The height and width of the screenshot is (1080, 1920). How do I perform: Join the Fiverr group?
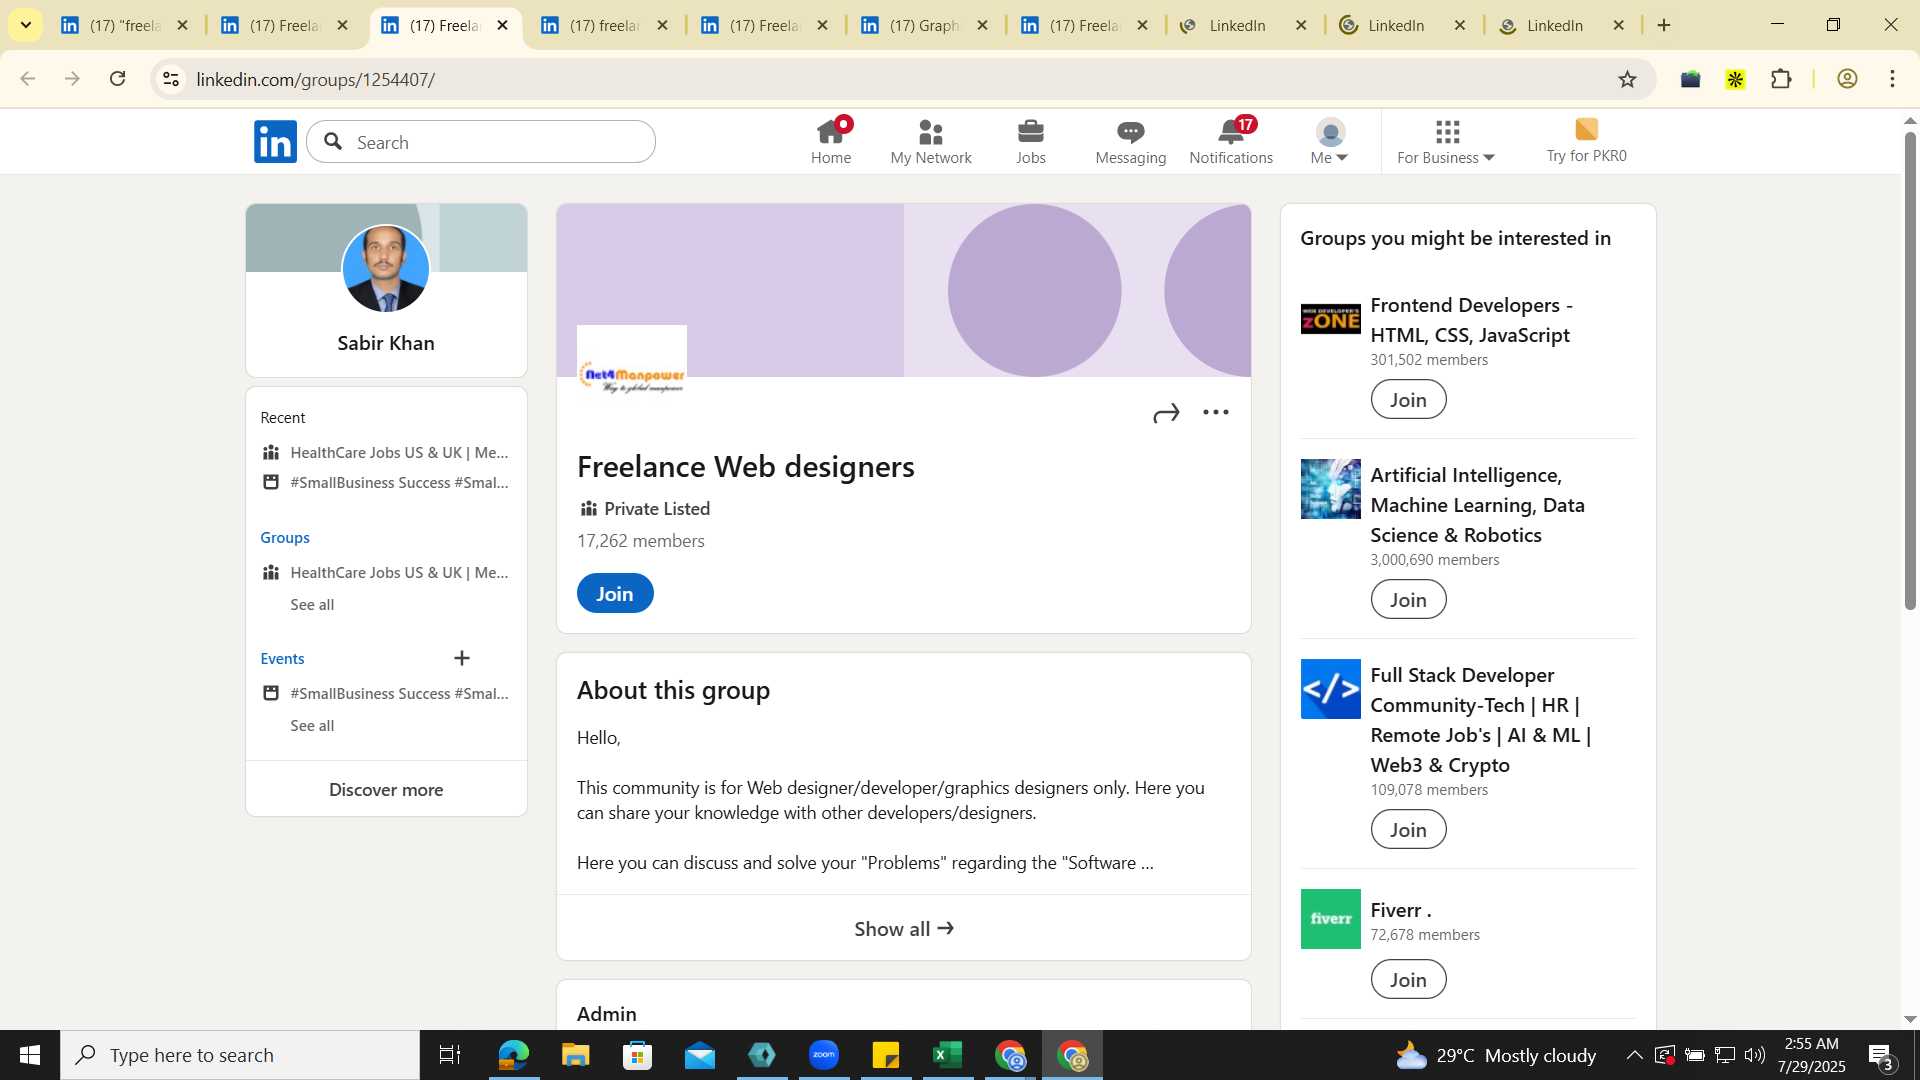1408,979
